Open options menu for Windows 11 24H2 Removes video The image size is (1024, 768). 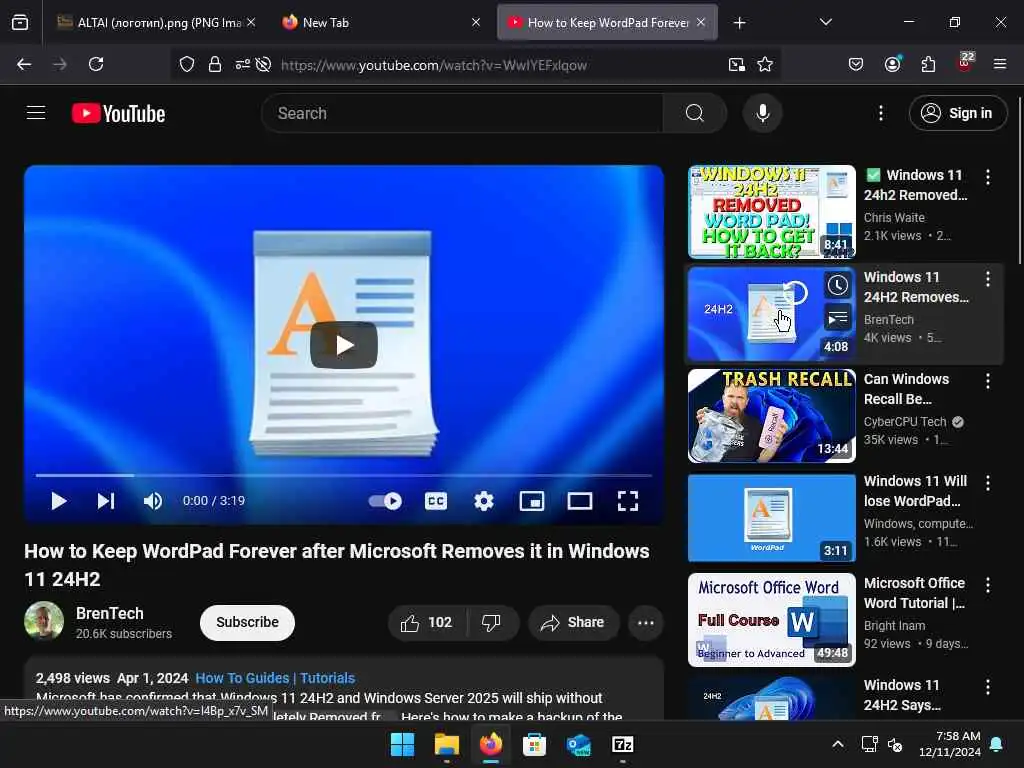click(x=987, y=279)
